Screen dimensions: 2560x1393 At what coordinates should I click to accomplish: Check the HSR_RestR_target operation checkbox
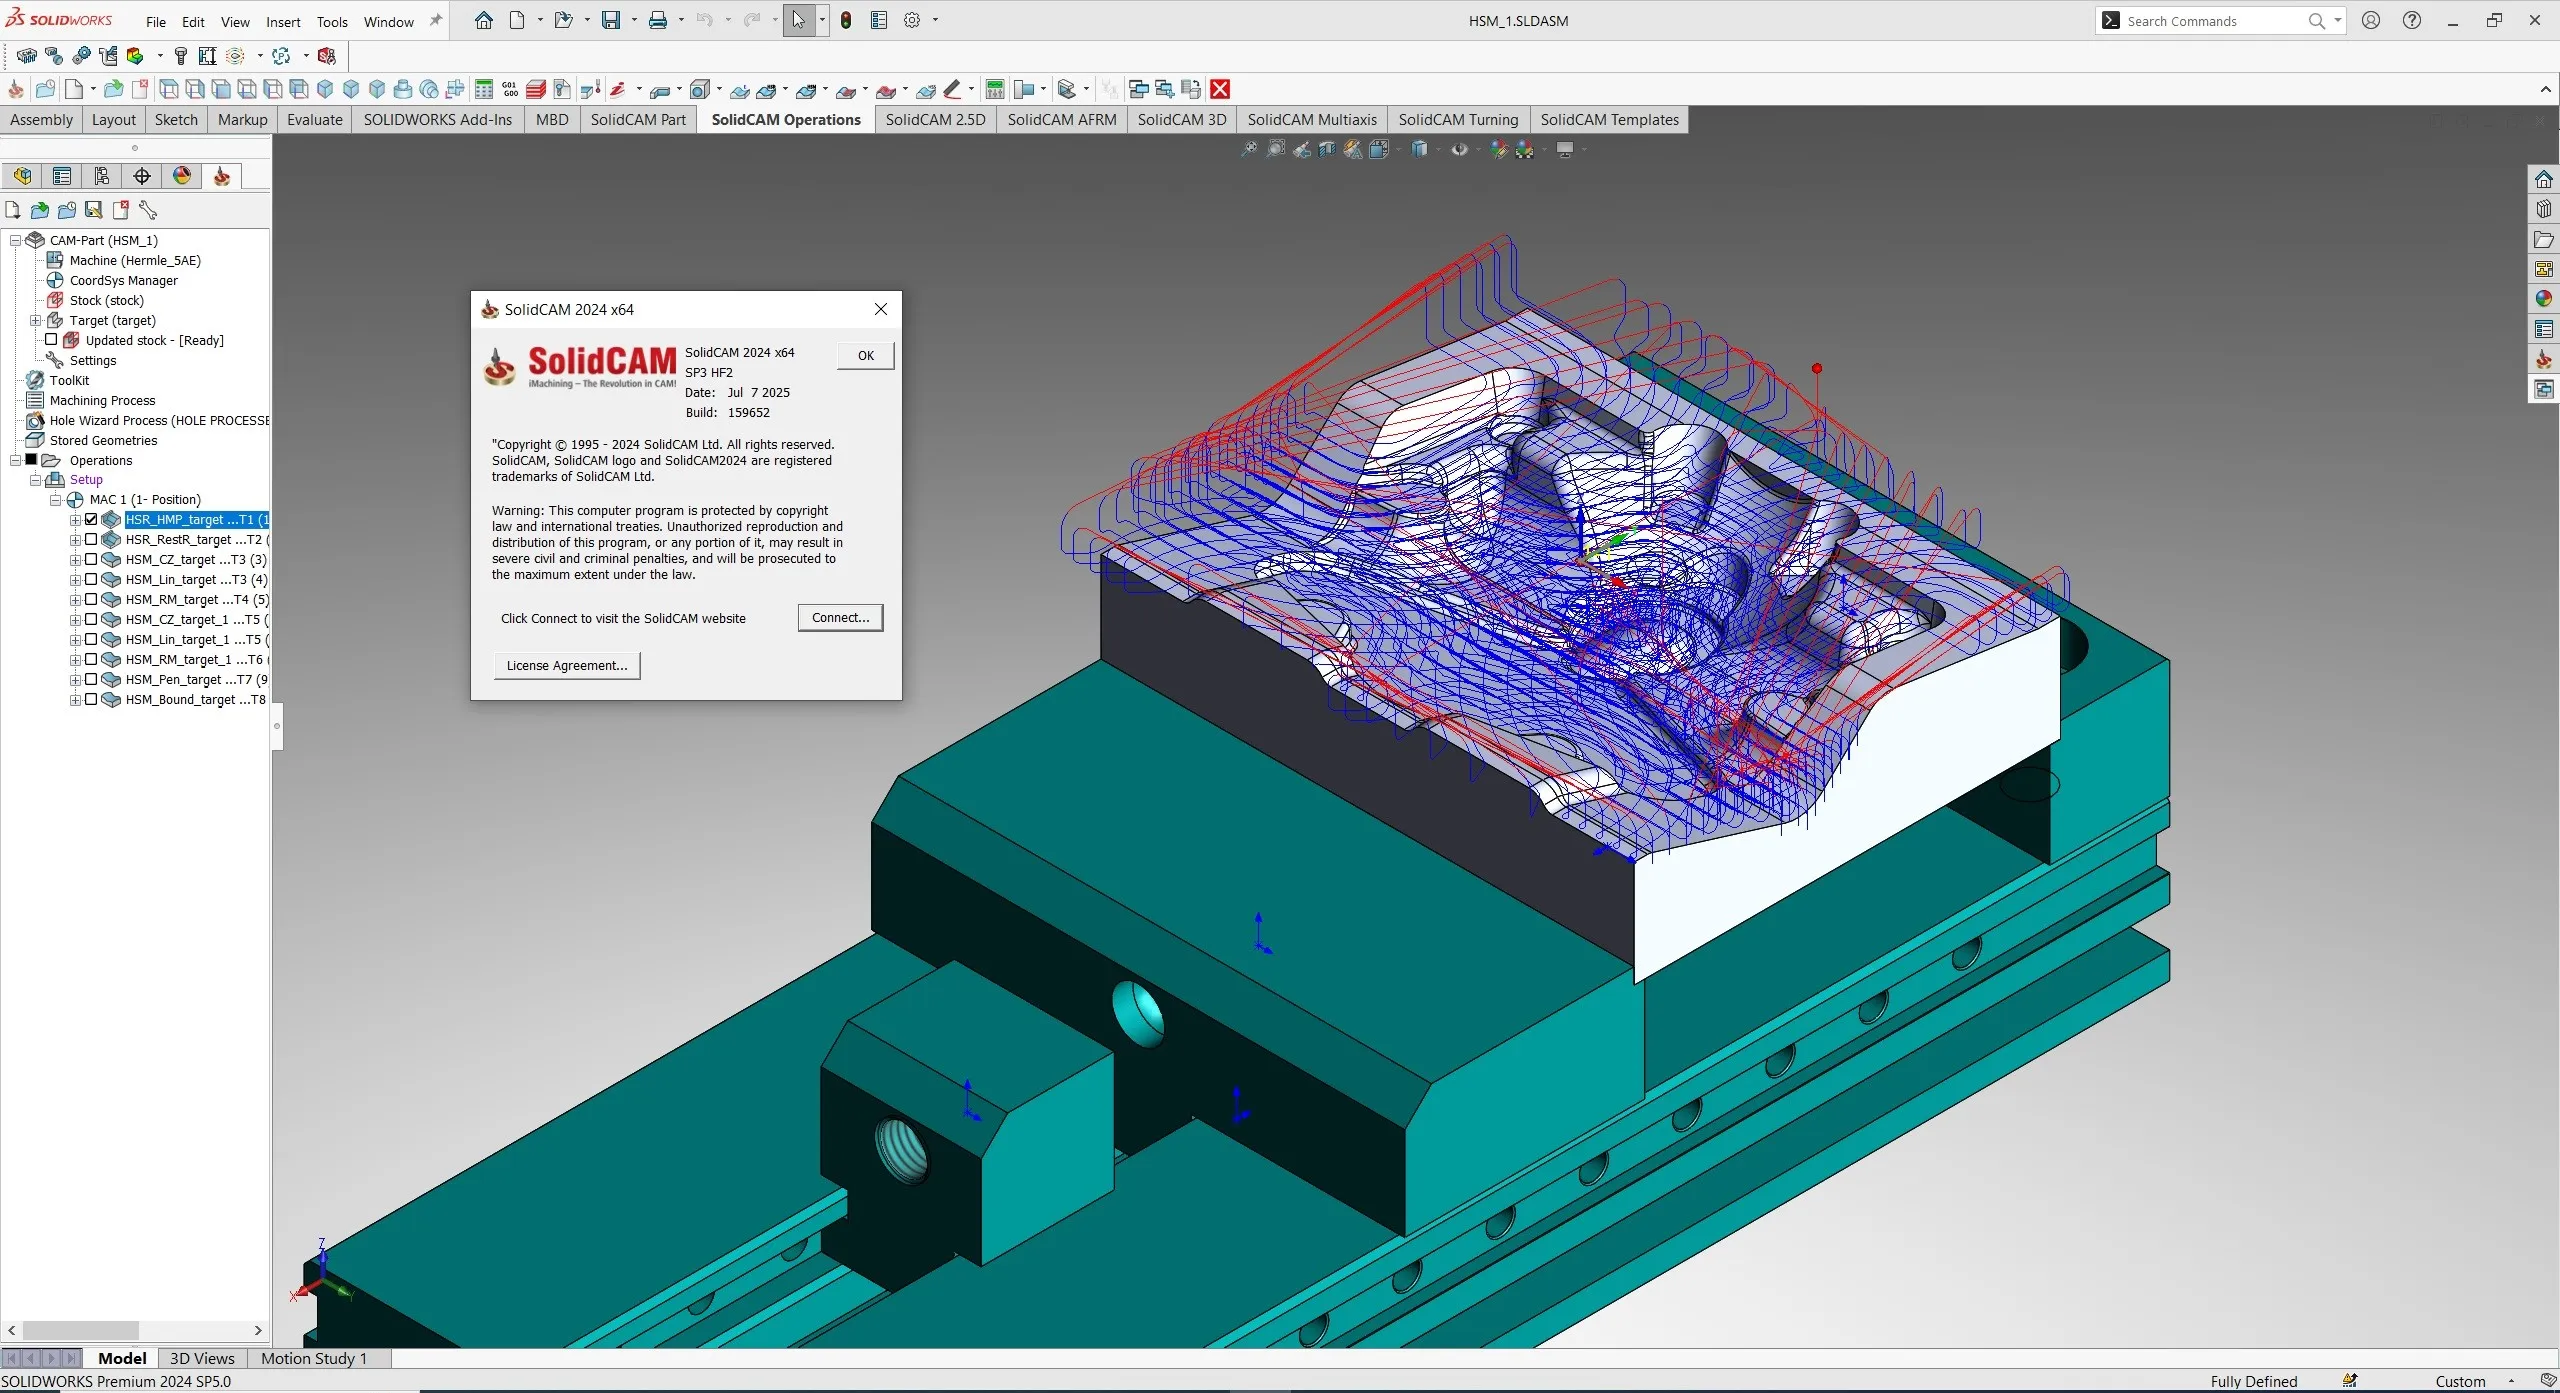tap(91, 539)
